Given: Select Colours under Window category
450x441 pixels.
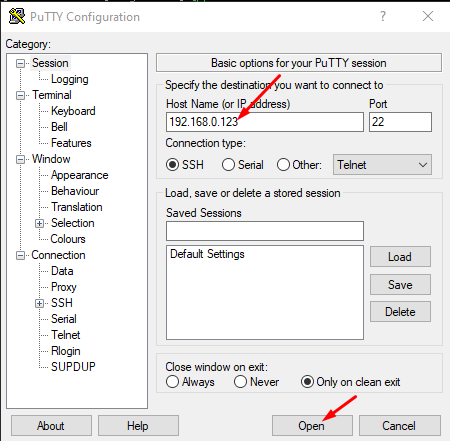Looking at the screenshot, I should point(68,239).
